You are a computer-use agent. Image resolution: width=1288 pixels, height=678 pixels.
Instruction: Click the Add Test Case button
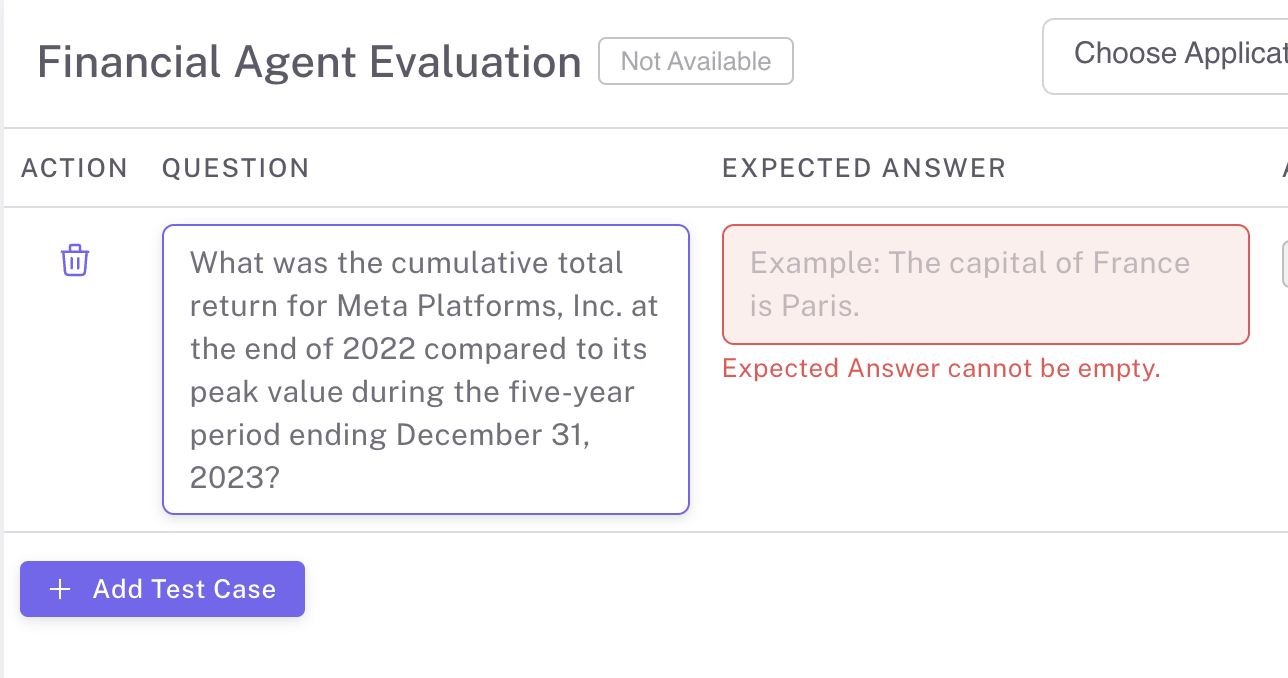click(x=162, y=589)
